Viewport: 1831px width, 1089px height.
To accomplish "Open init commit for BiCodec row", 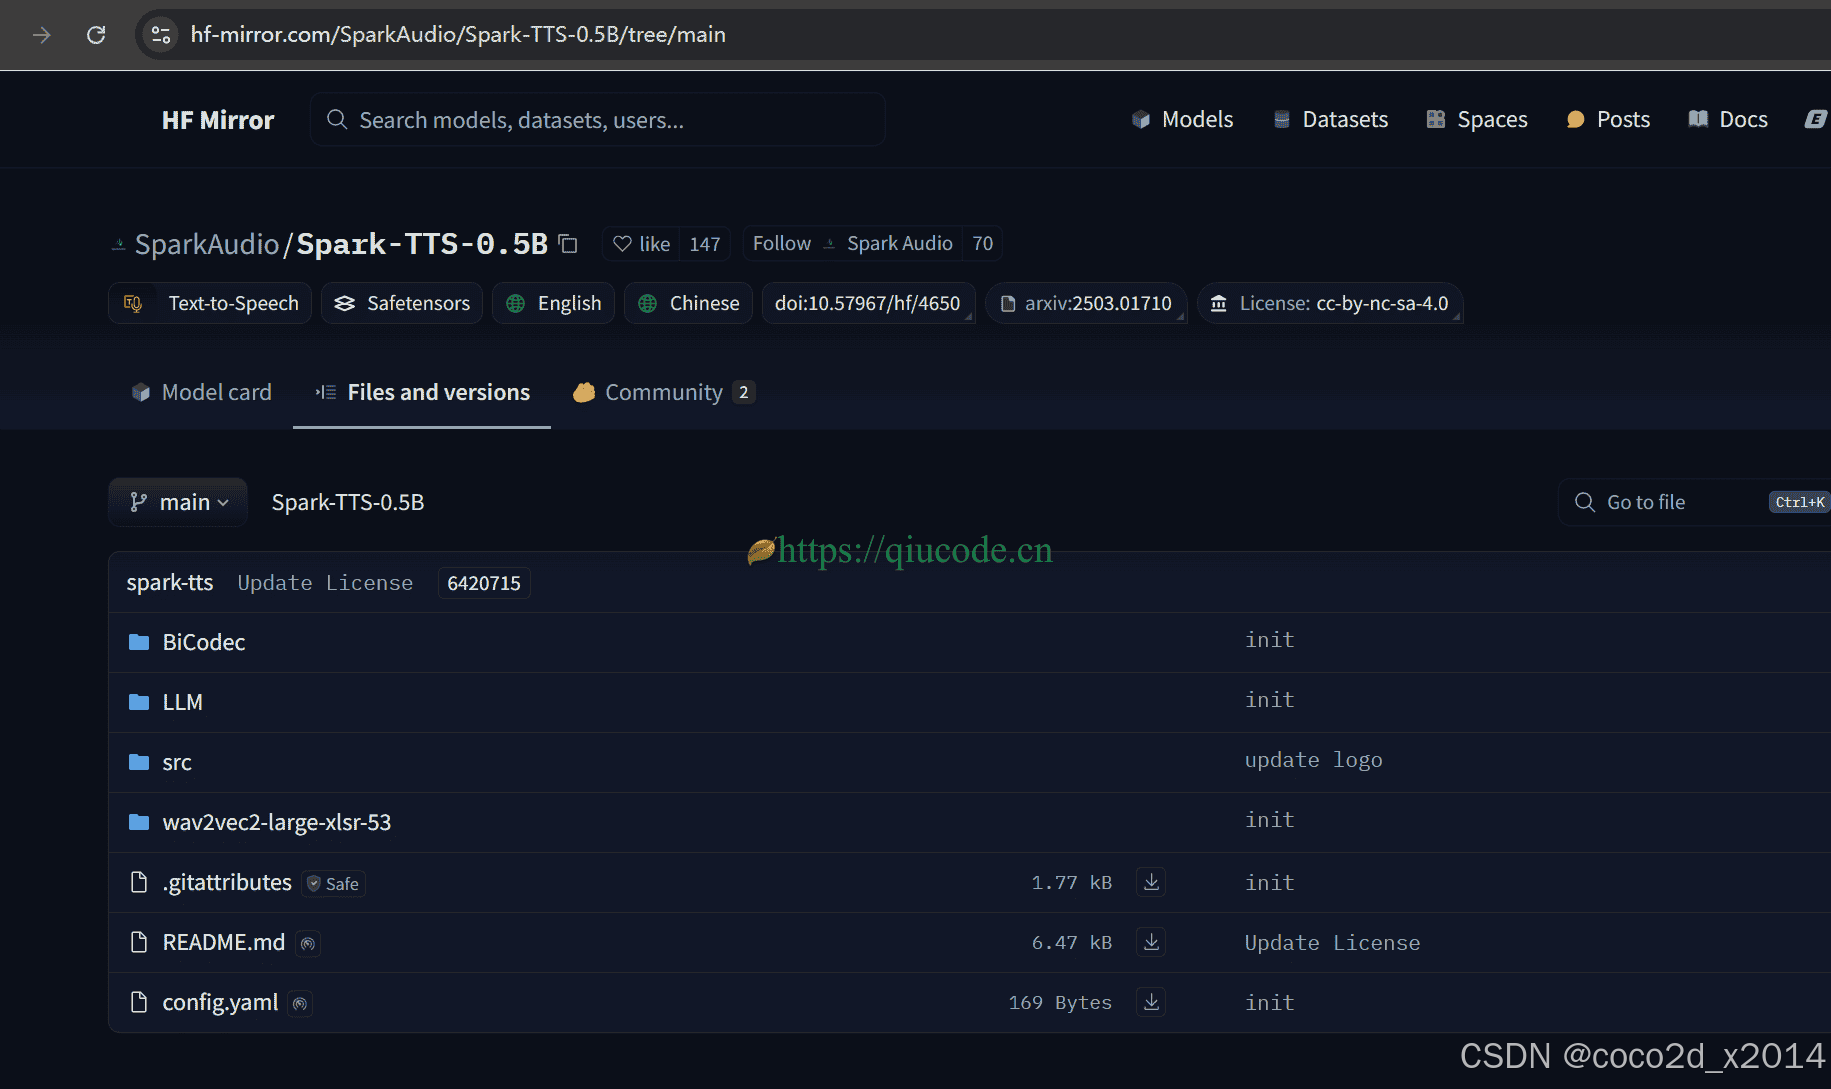I will tap(1270, 640).
